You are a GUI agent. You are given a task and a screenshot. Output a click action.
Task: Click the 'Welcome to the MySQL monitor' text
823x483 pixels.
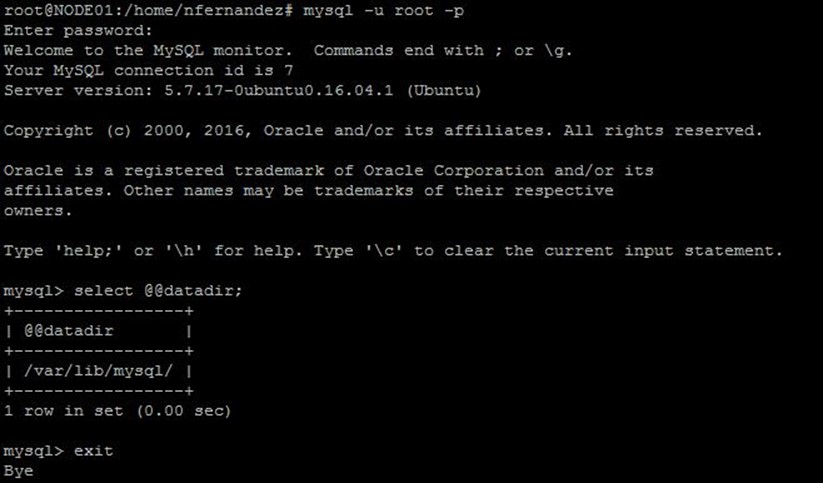click(148, 50)
